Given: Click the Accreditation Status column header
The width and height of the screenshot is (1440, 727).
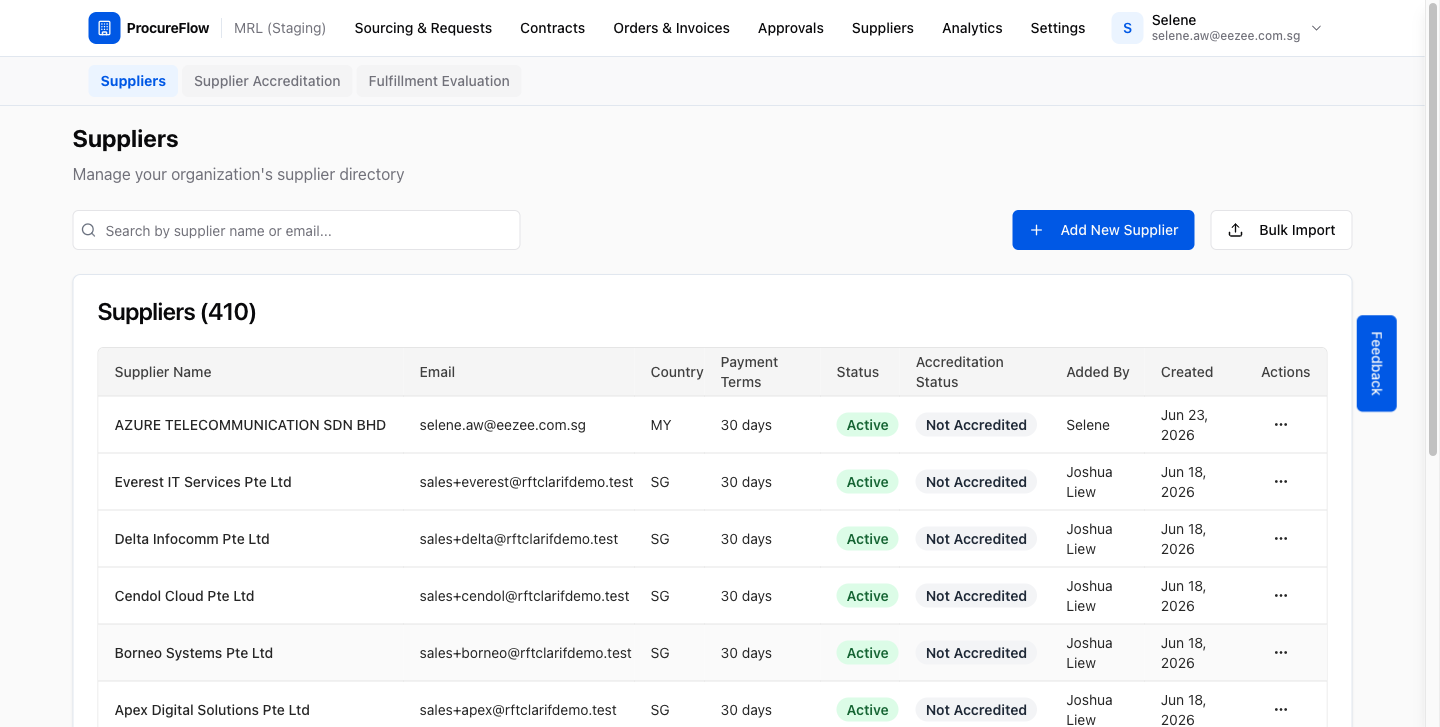Looking at the screenshot, I should (x=959, y=372).
